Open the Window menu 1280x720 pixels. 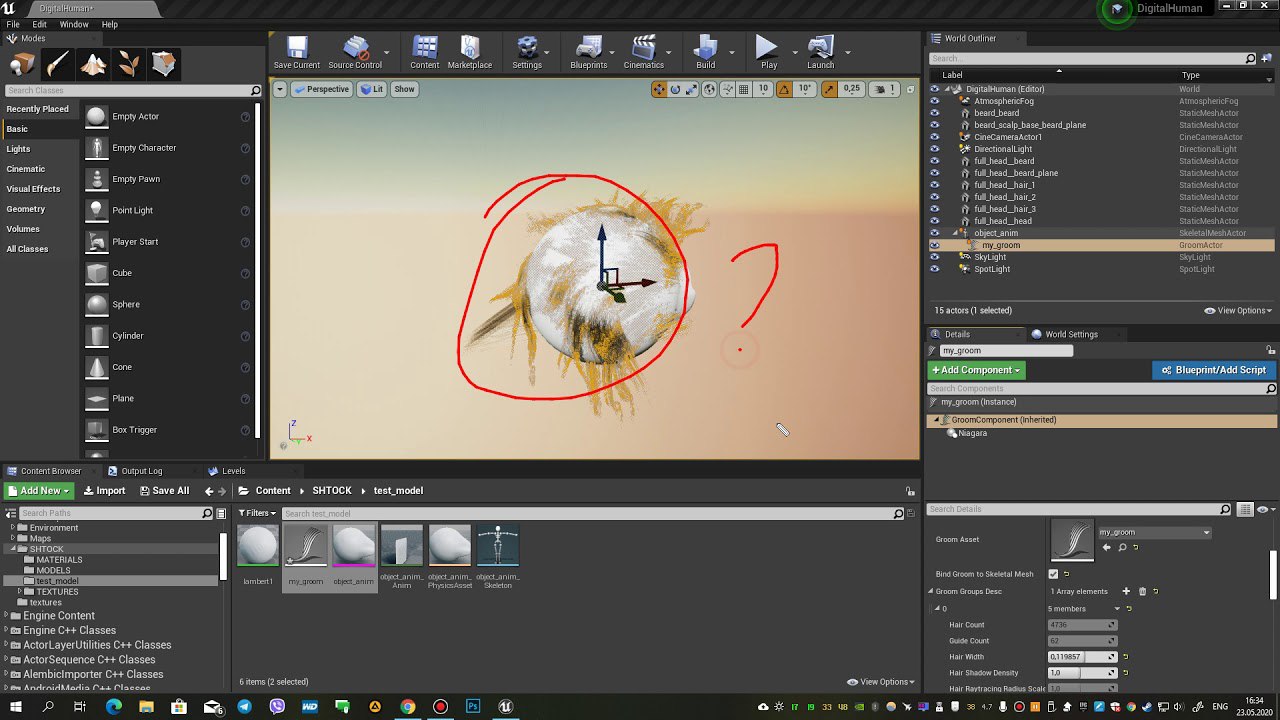[74, 24]
